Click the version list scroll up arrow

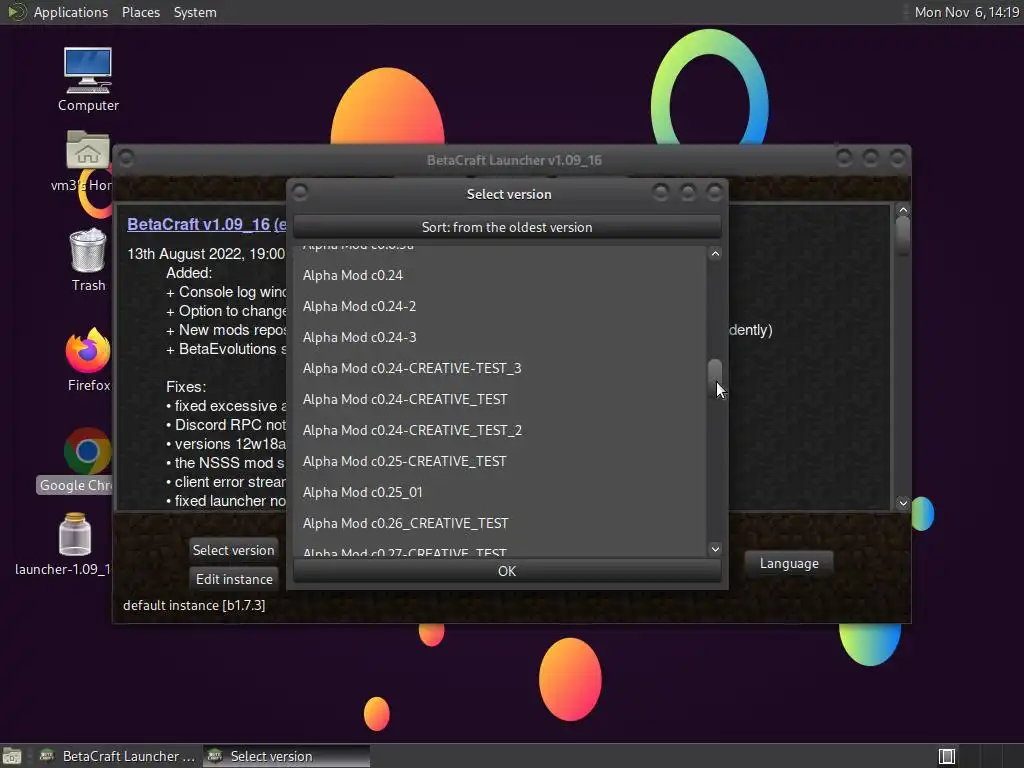coord(715,253)
